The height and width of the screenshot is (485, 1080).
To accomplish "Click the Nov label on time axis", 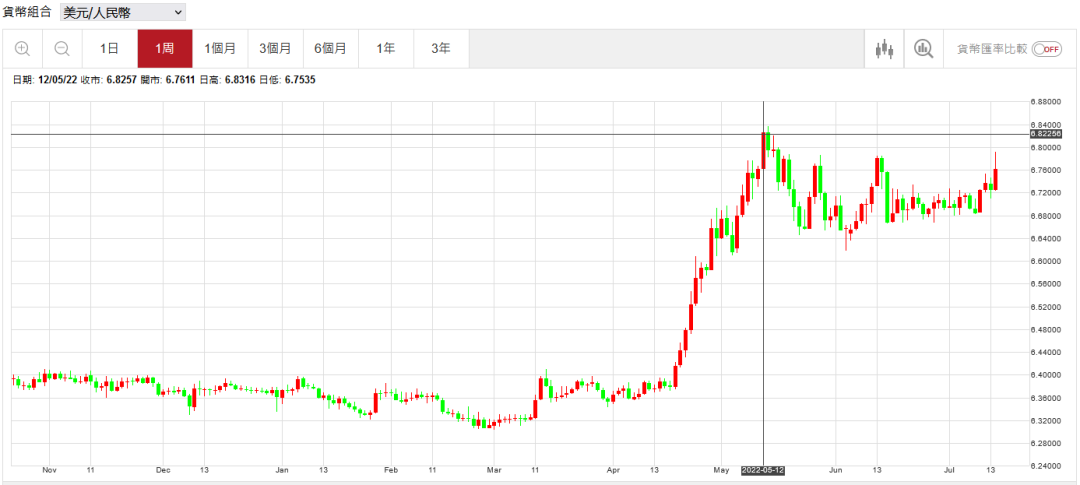I will pyautogui.click(x=50, y=469).
